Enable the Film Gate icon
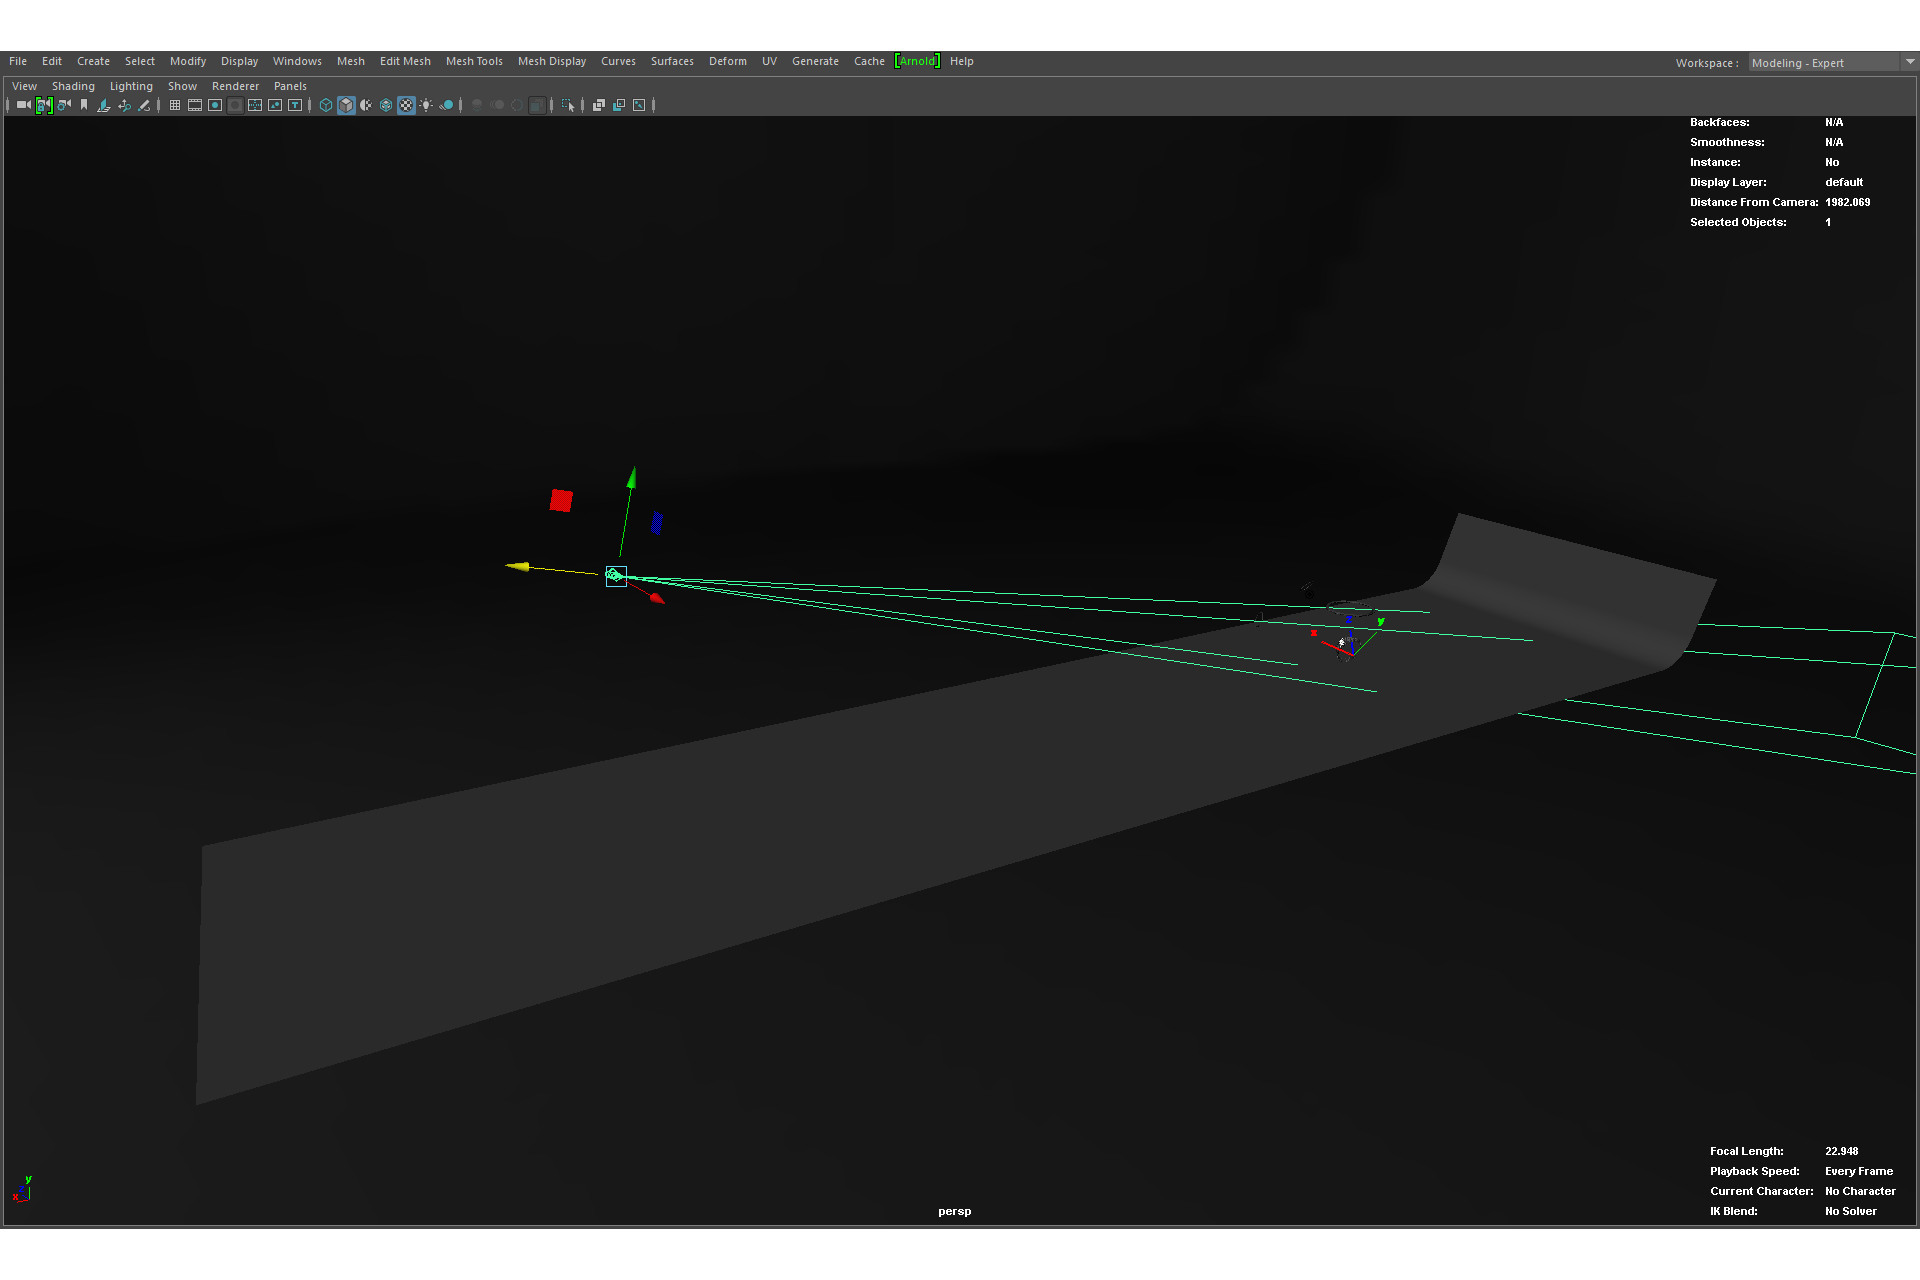The height and width of the screenshot is (1280, 1920). tap(195, 105)
